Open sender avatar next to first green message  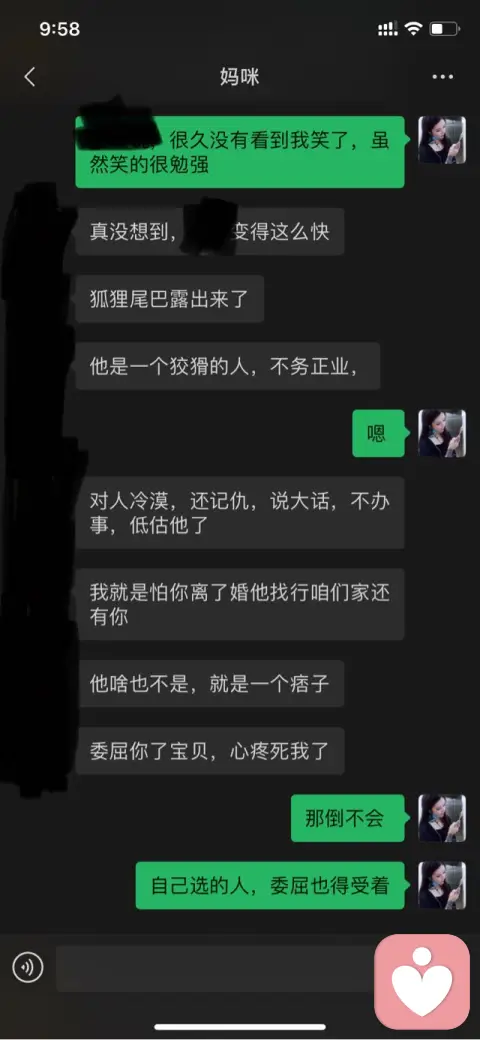coord(442,139)
